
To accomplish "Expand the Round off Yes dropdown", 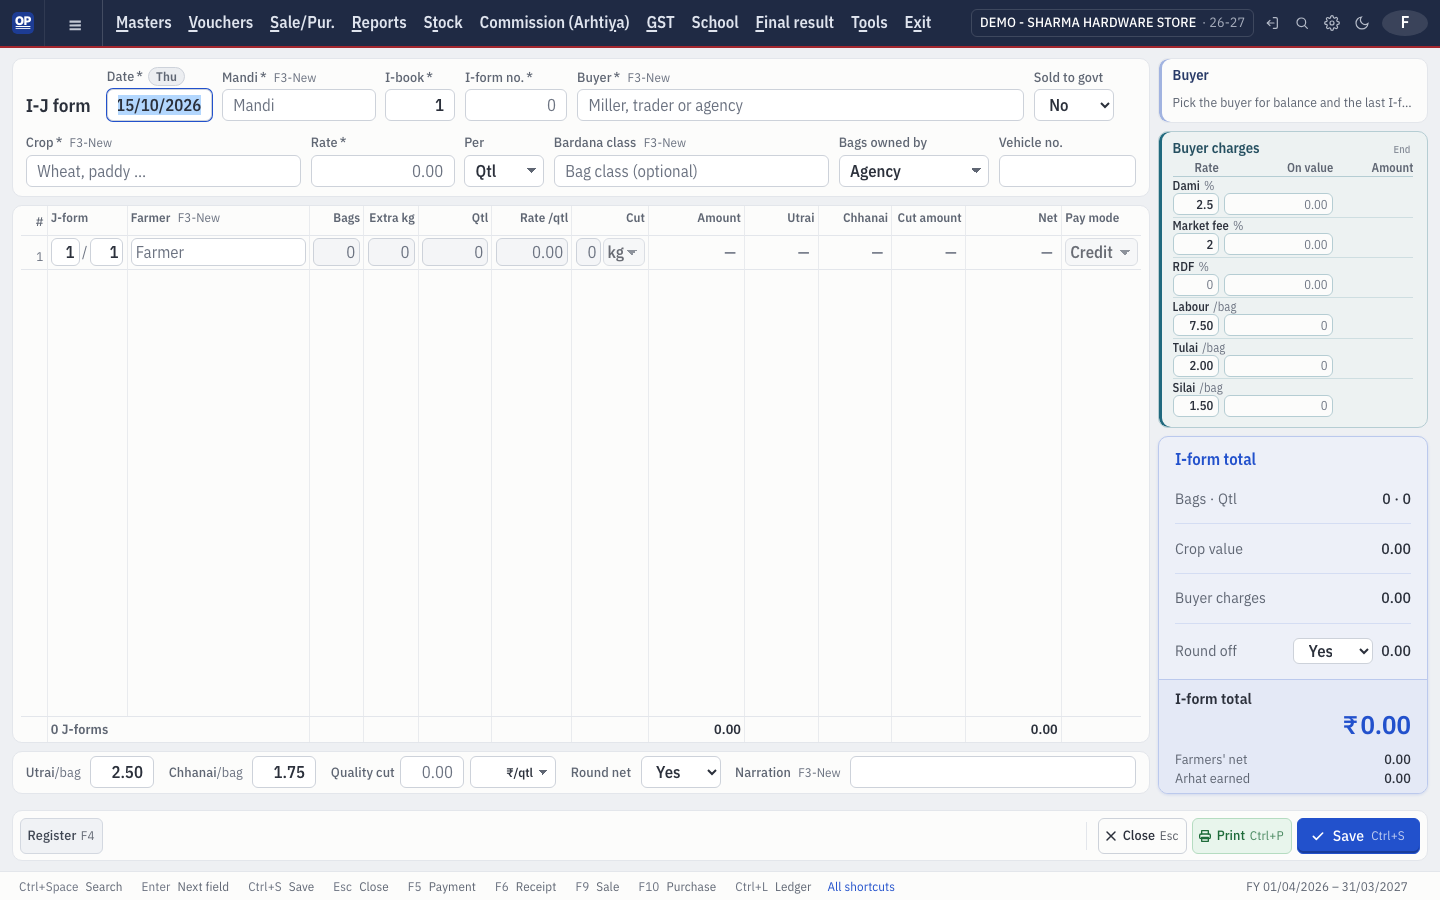I will (1333, 651).
